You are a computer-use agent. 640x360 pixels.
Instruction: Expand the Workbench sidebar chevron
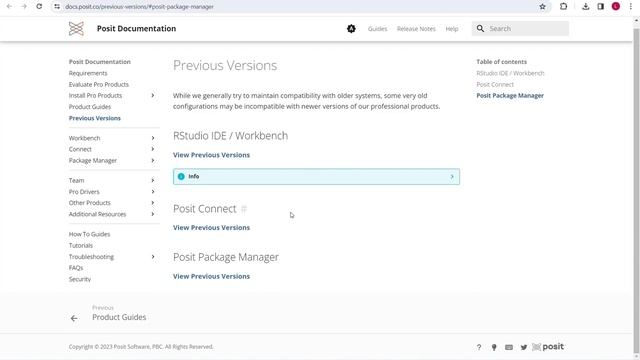pos(153,138)
